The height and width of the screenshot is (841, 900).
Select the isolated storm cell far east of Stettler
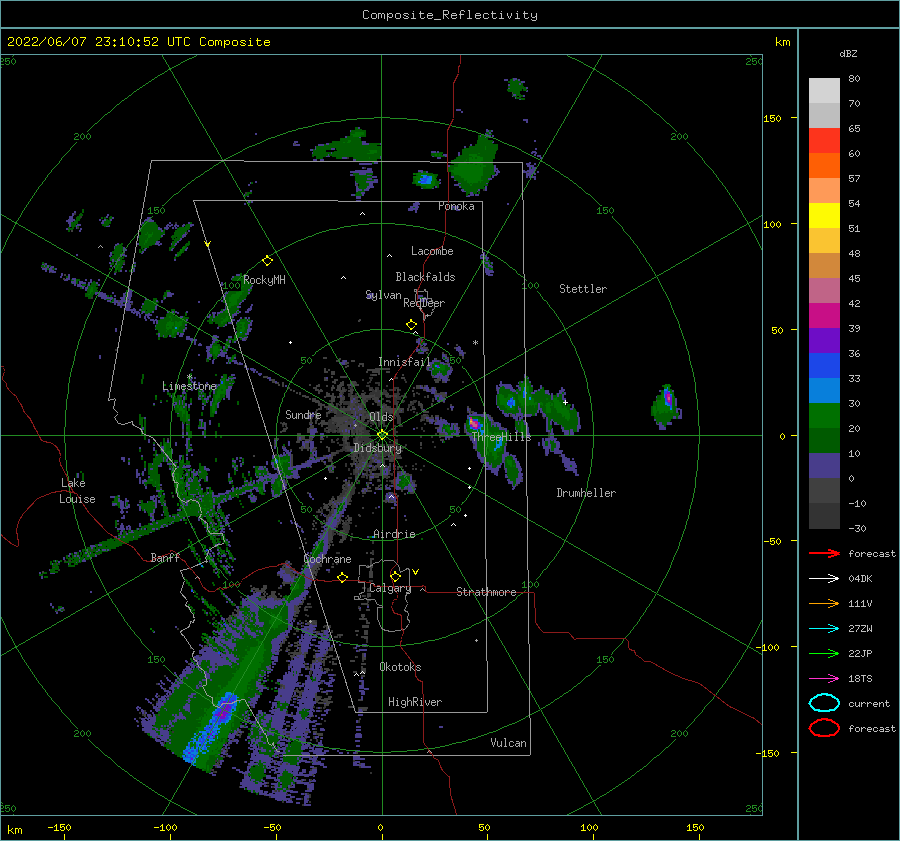click(666, 405)
